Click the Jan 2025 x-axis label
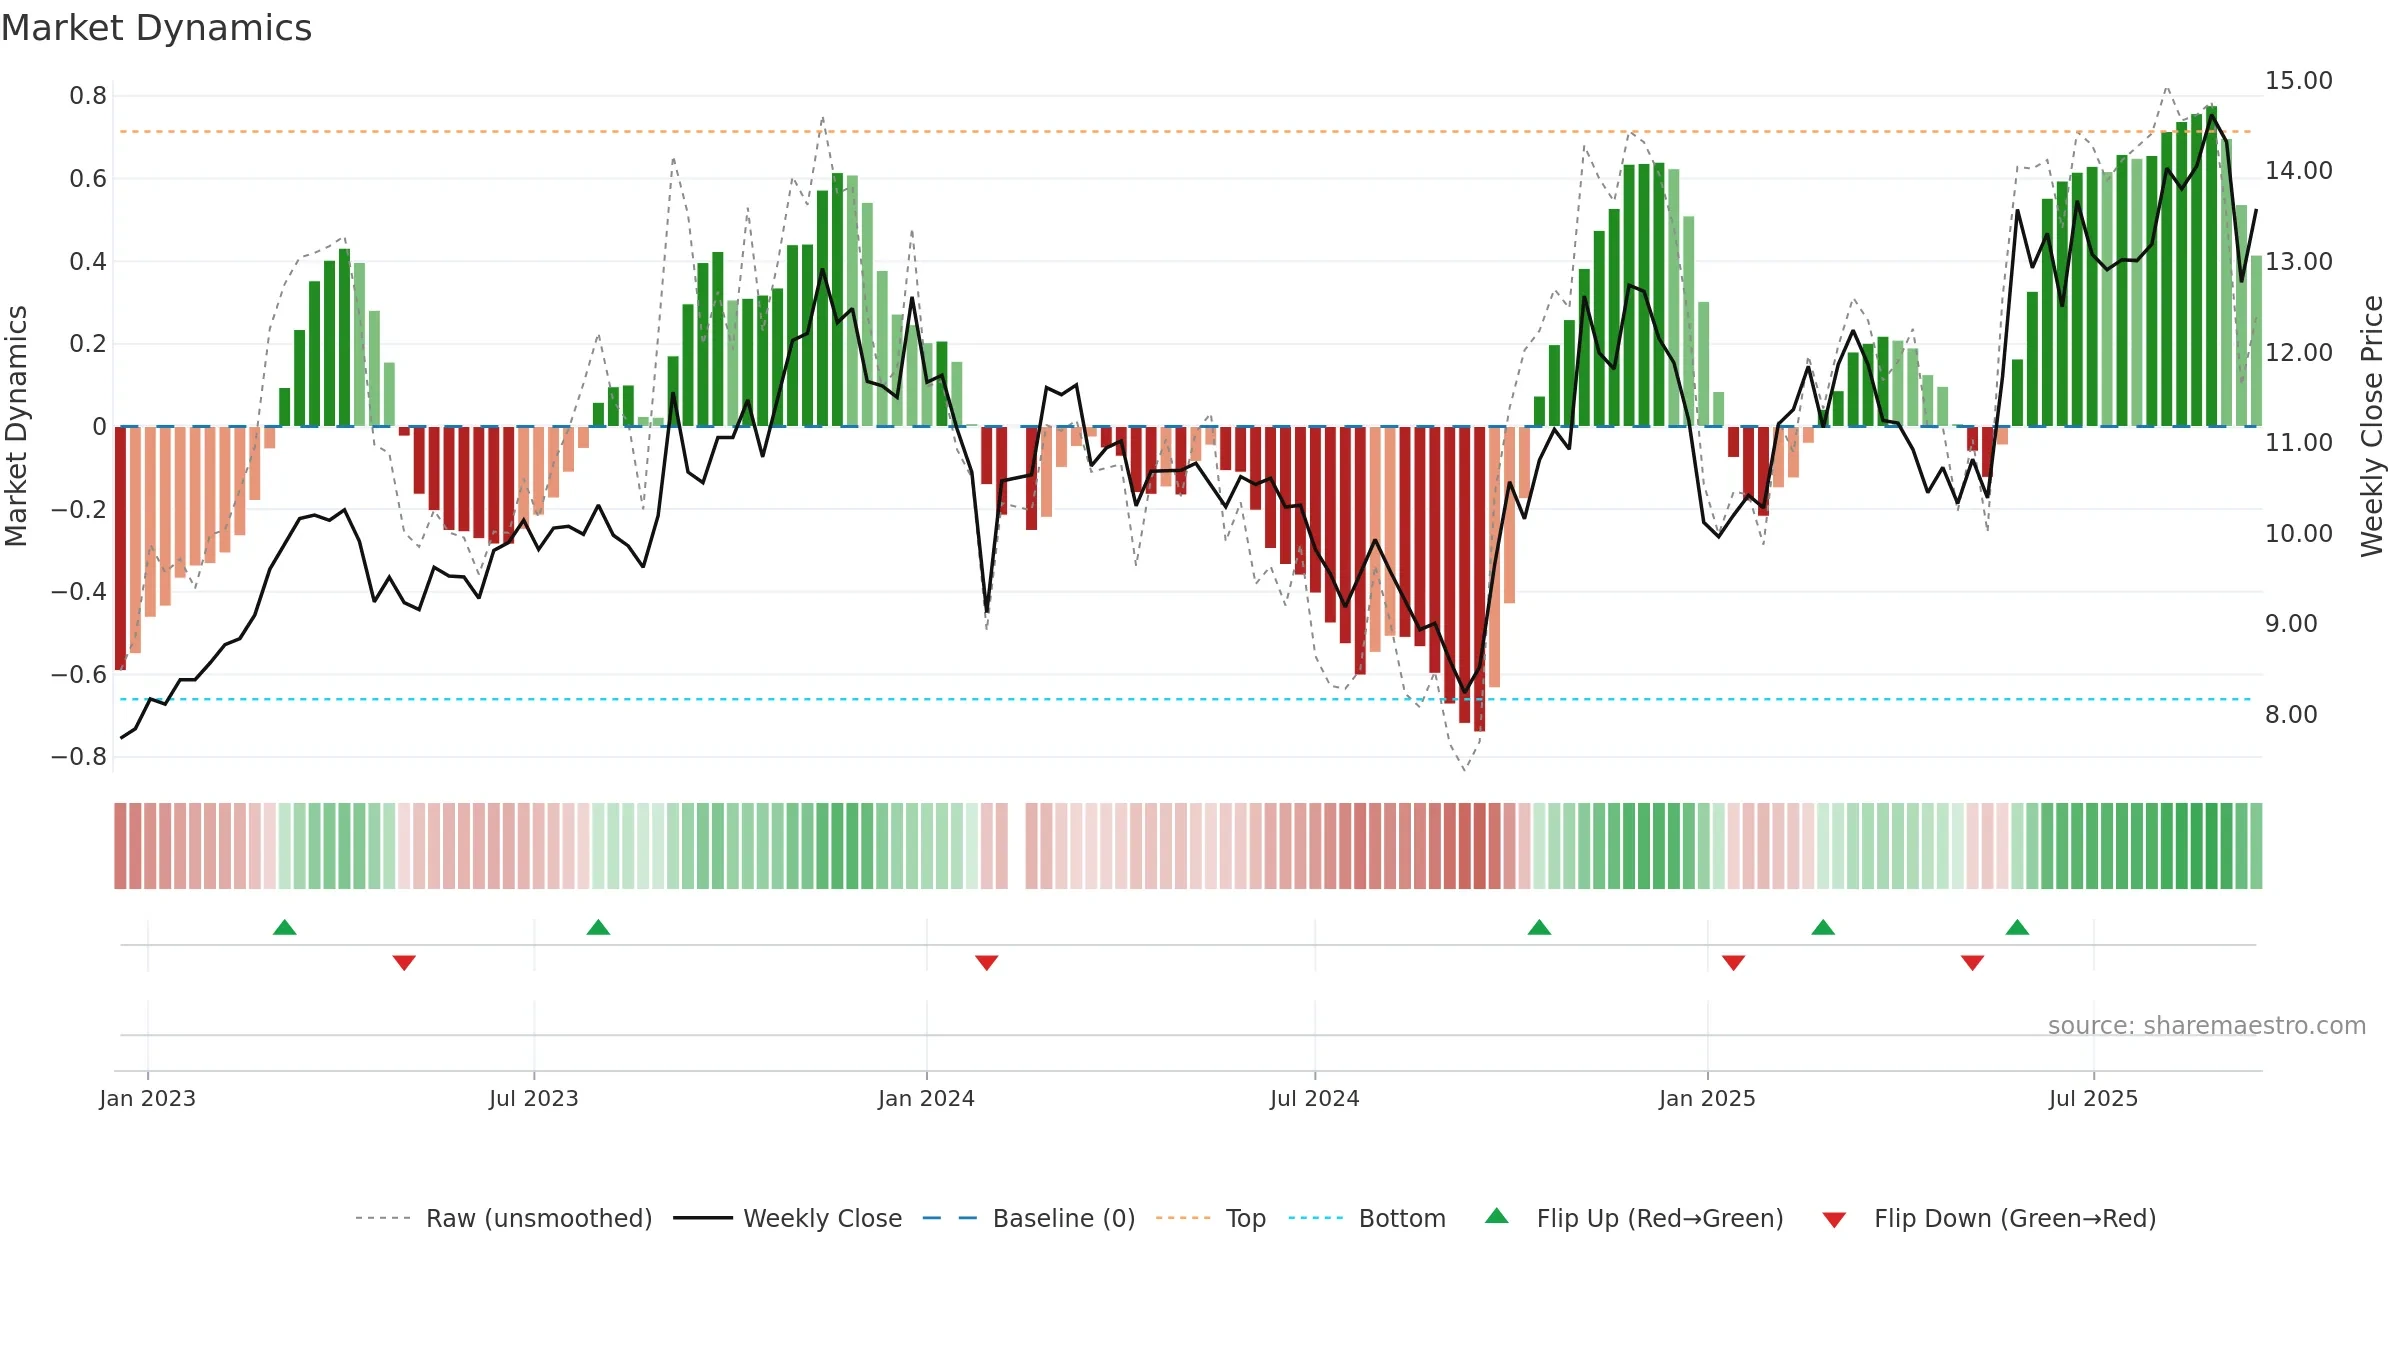The width and height of the screenshot is (2400, 1350). 1708,1098
